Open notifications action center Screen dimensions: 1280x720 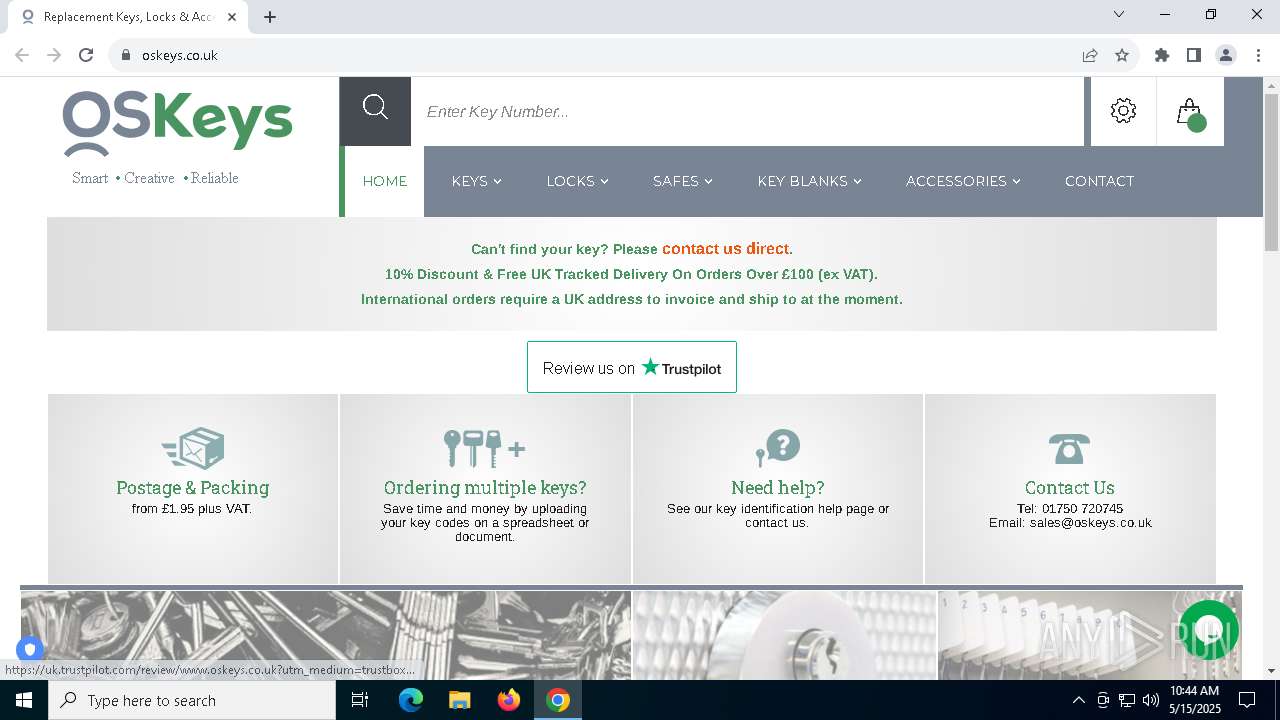(x=1247, y=700)
